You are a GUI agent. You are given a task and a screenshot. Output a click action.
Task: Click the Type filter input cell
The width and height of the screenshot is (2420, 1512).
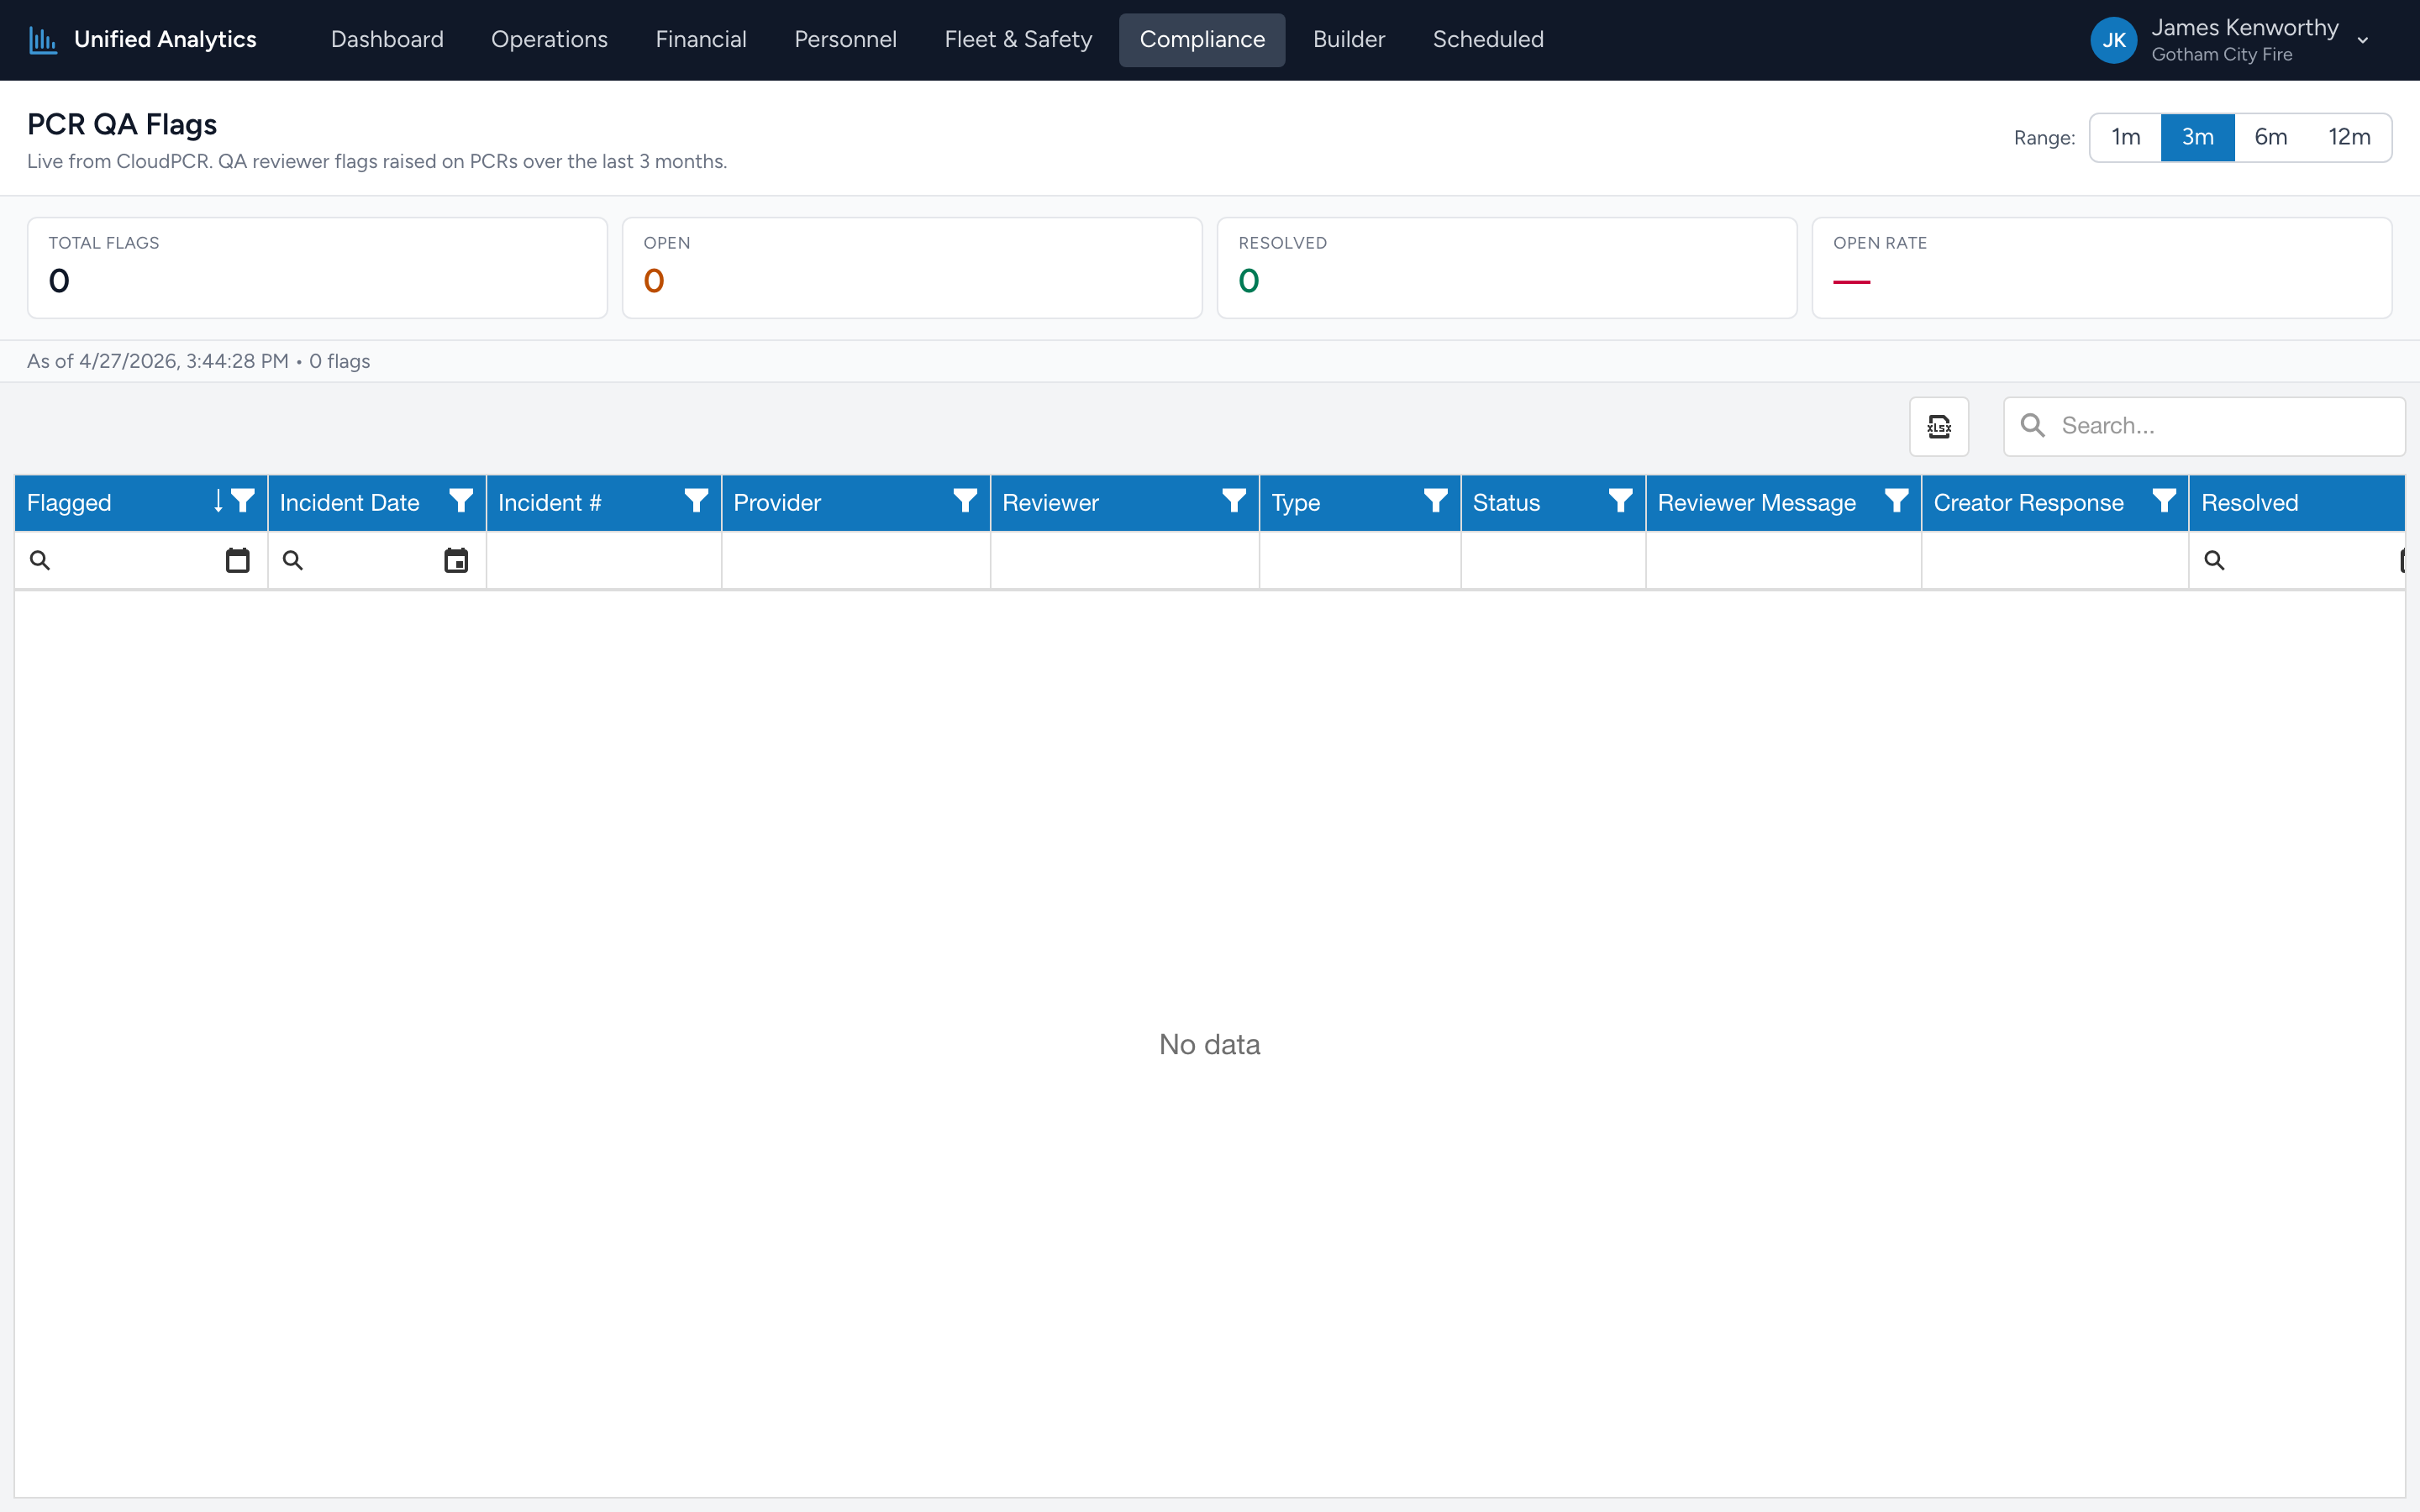(1360, 561)
